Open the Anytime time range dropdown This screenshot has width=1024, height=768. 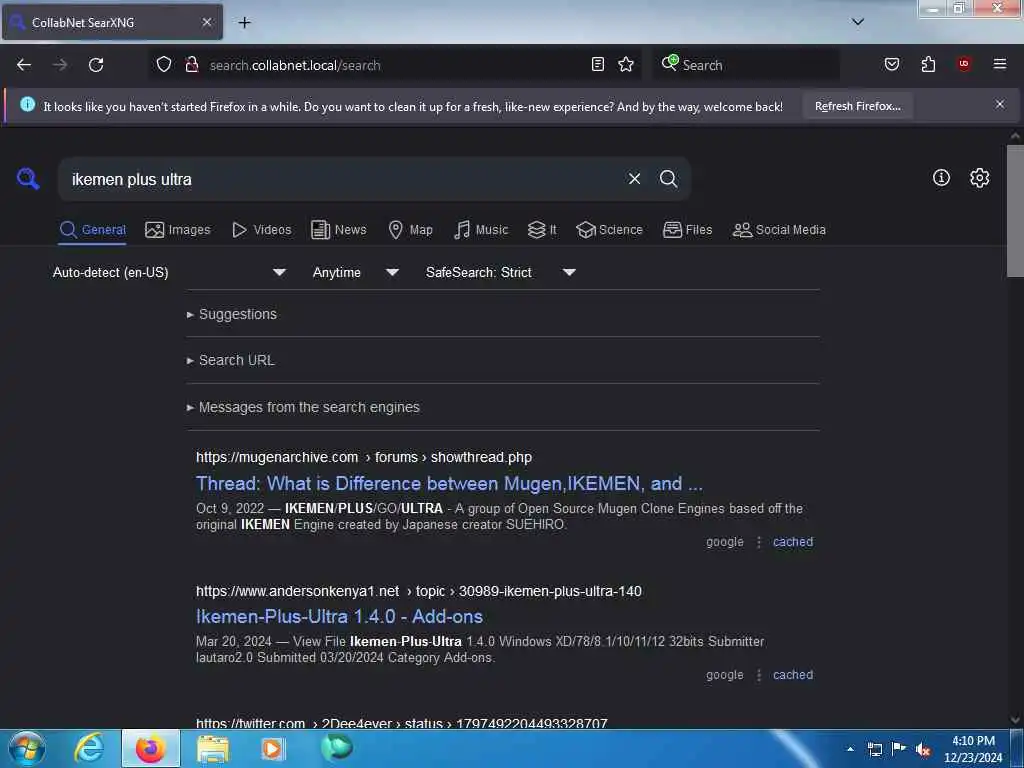coord(355,272)
